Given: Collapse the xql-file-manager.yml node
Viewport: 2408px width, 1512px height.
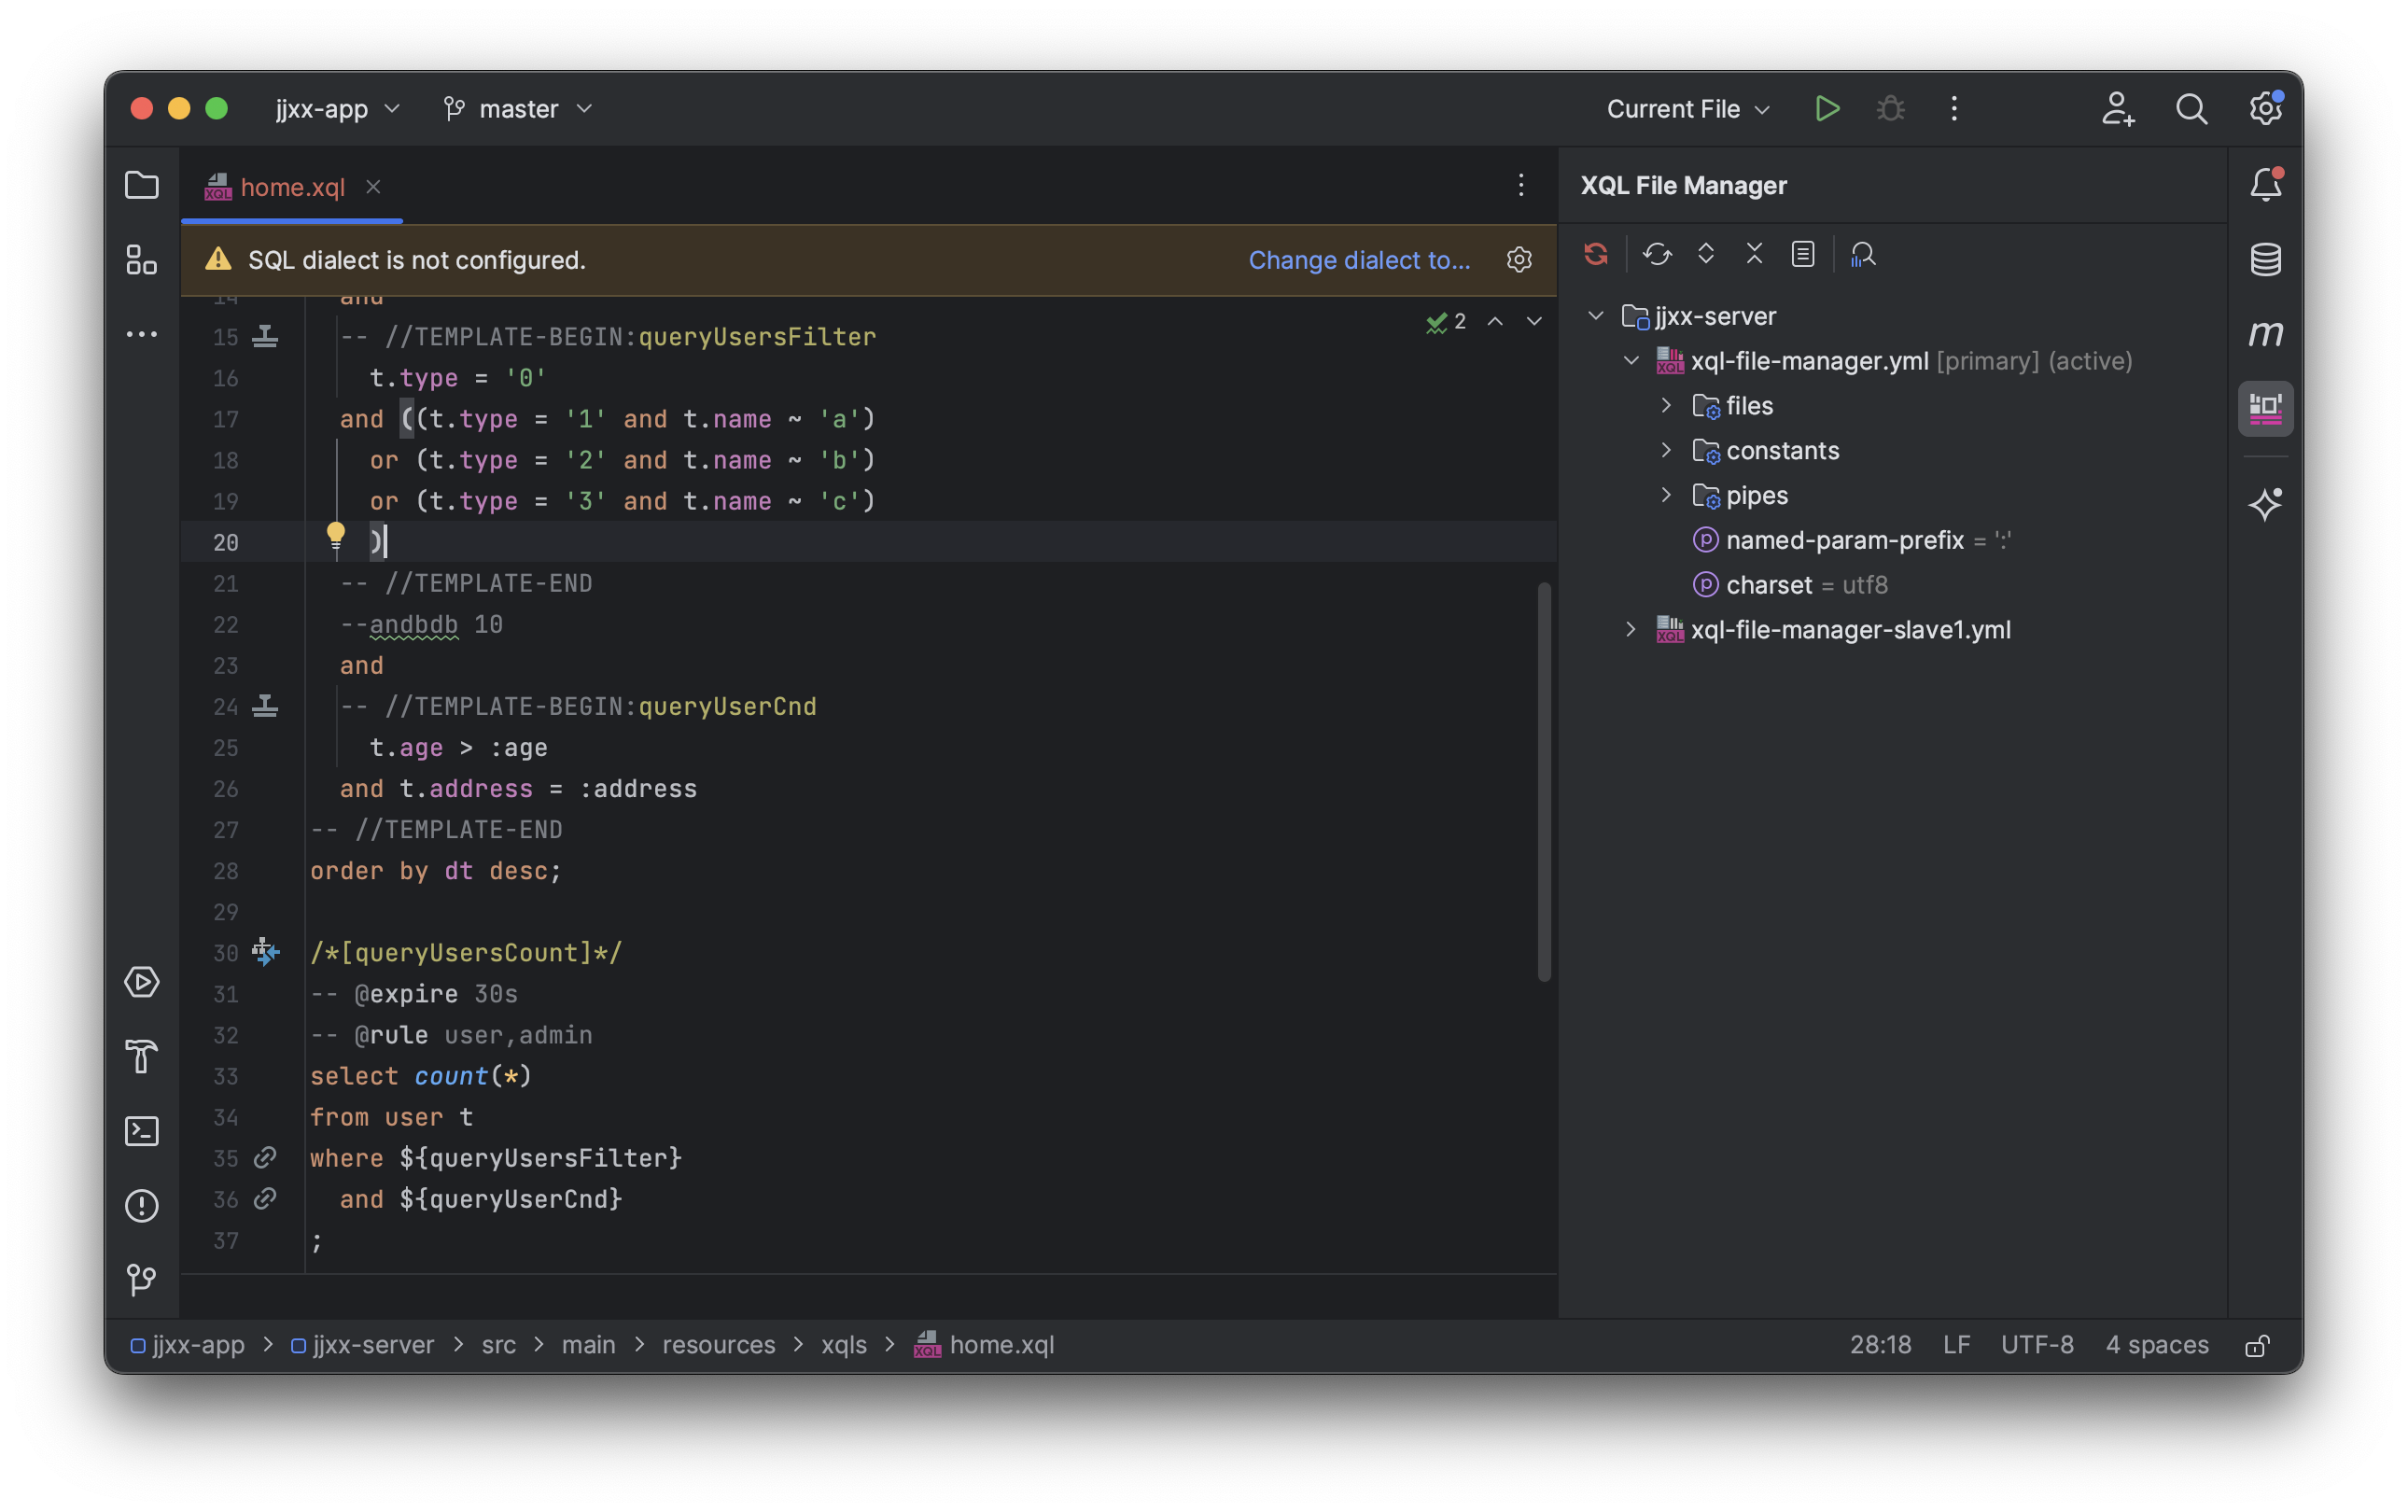Looking at the screenshot, I should [x=1631, y=361].
